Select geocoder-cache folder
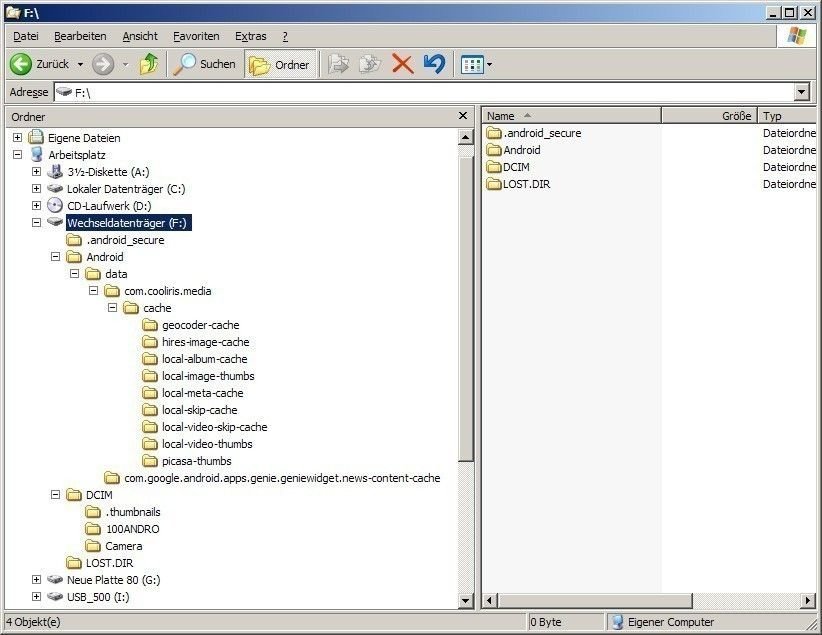Screen dimensions: 822x635 191,325
